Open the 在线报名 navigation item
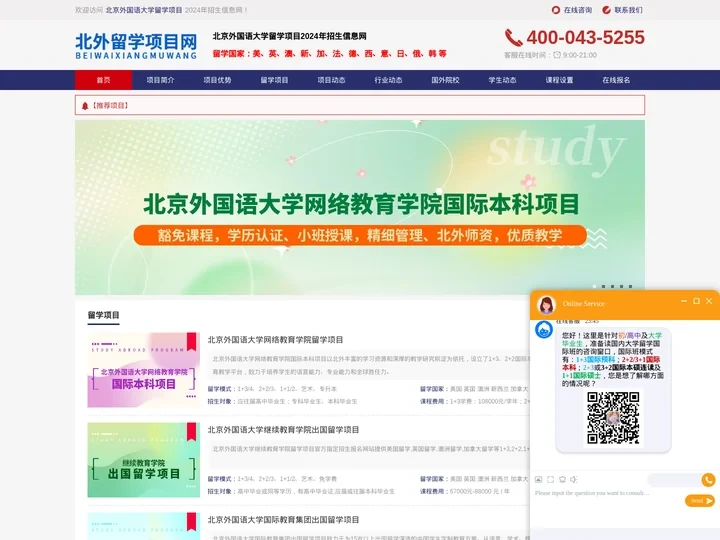The width and height of the screenshot is (720, 540). tap(616, 80)
